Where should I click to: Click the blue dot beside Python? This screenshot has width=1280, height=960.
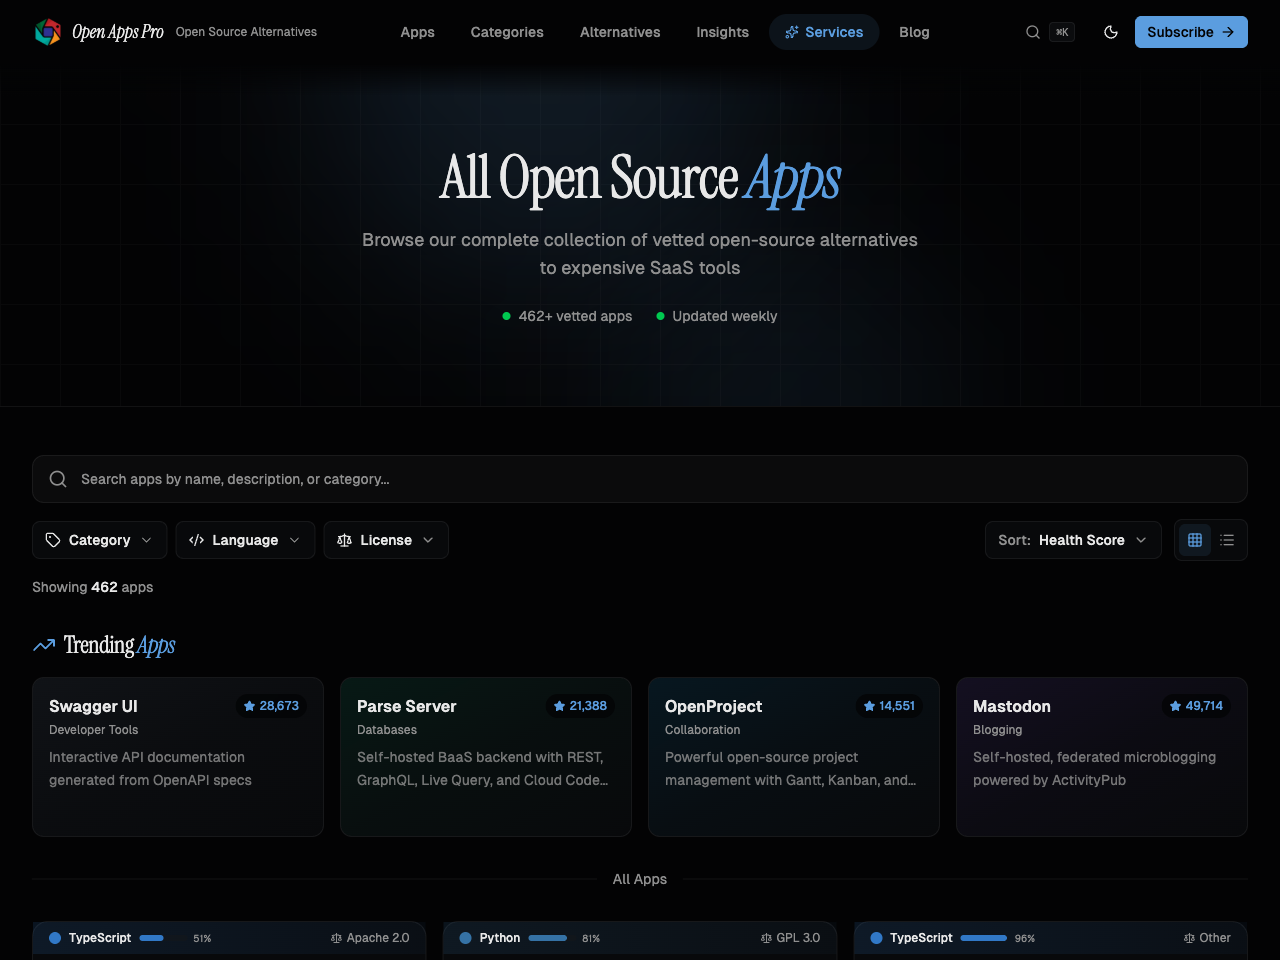click(465, 938)
